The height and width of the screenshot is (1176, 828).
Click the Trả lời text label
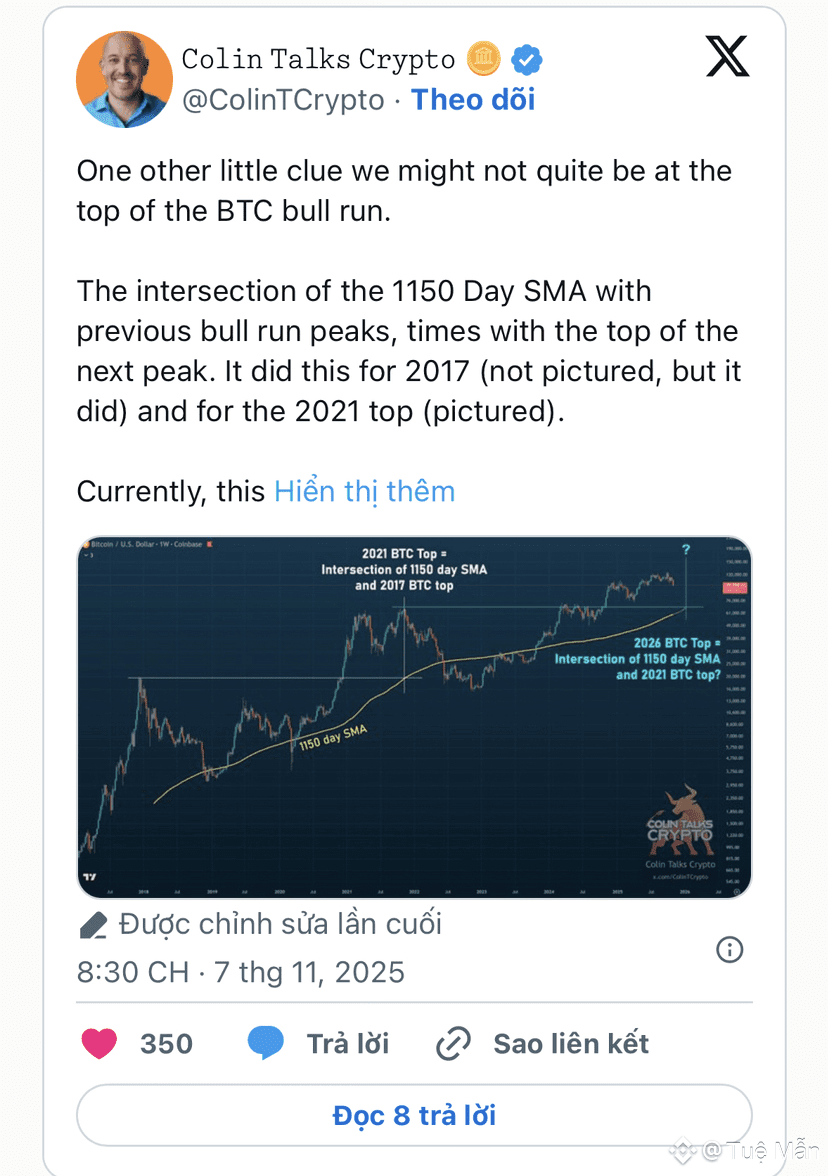click(347, 1044)
